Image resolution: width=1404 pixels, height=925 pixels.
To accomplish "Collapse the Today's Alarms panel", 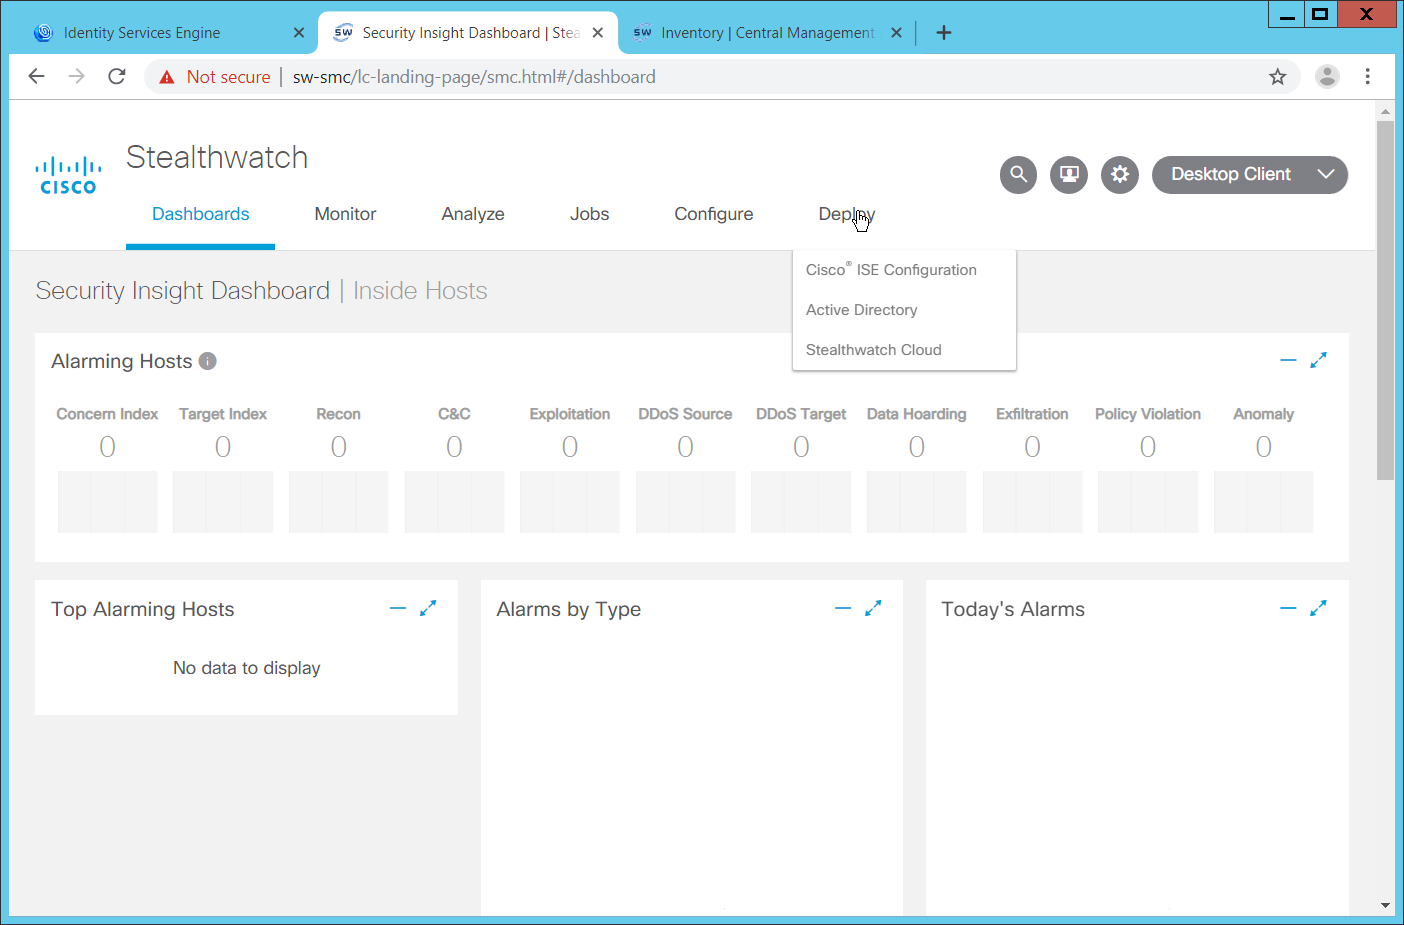I will [1288, 608].
